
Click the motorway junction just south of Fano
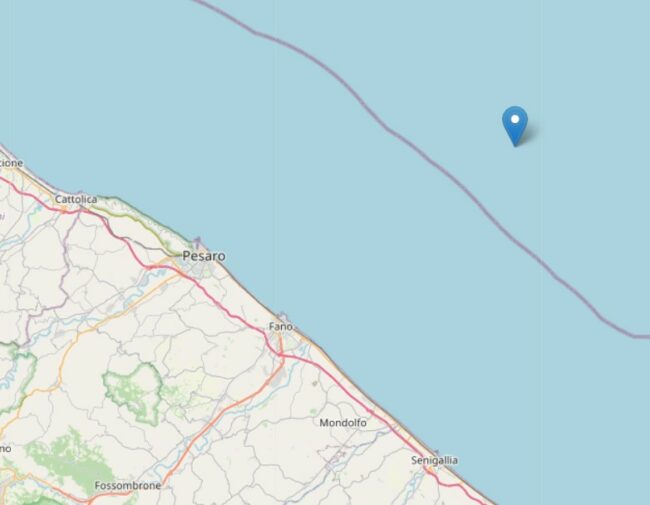[x=281, y=355]
